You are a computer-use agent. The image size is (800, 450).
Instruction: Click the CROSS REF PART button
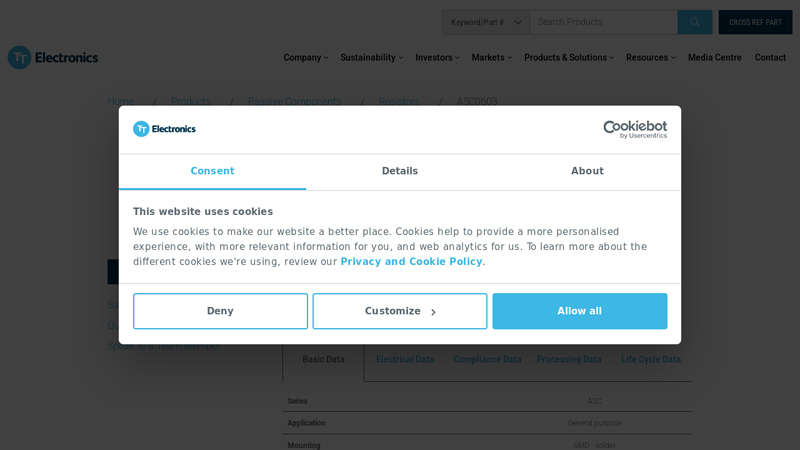click(x=755, y=22)
